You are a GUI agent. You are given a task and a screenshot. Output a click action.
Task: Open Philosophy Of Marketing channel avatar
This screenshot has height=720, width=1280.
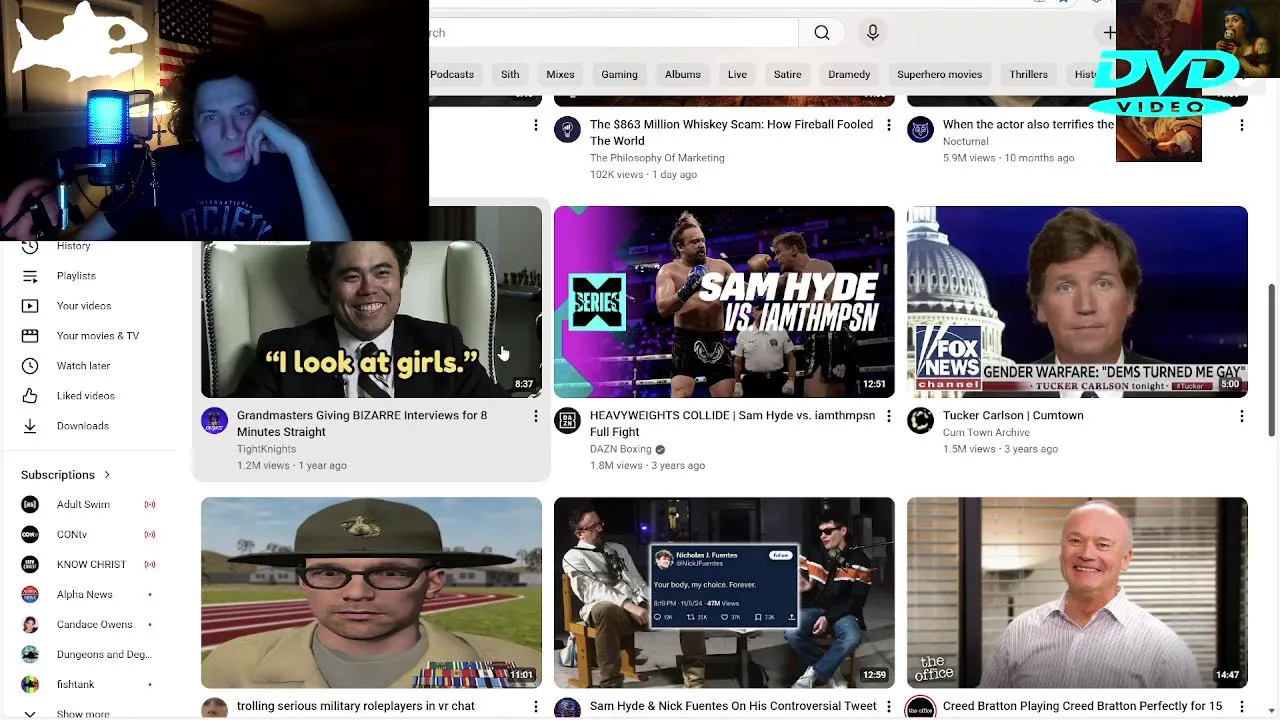point(567,129)
